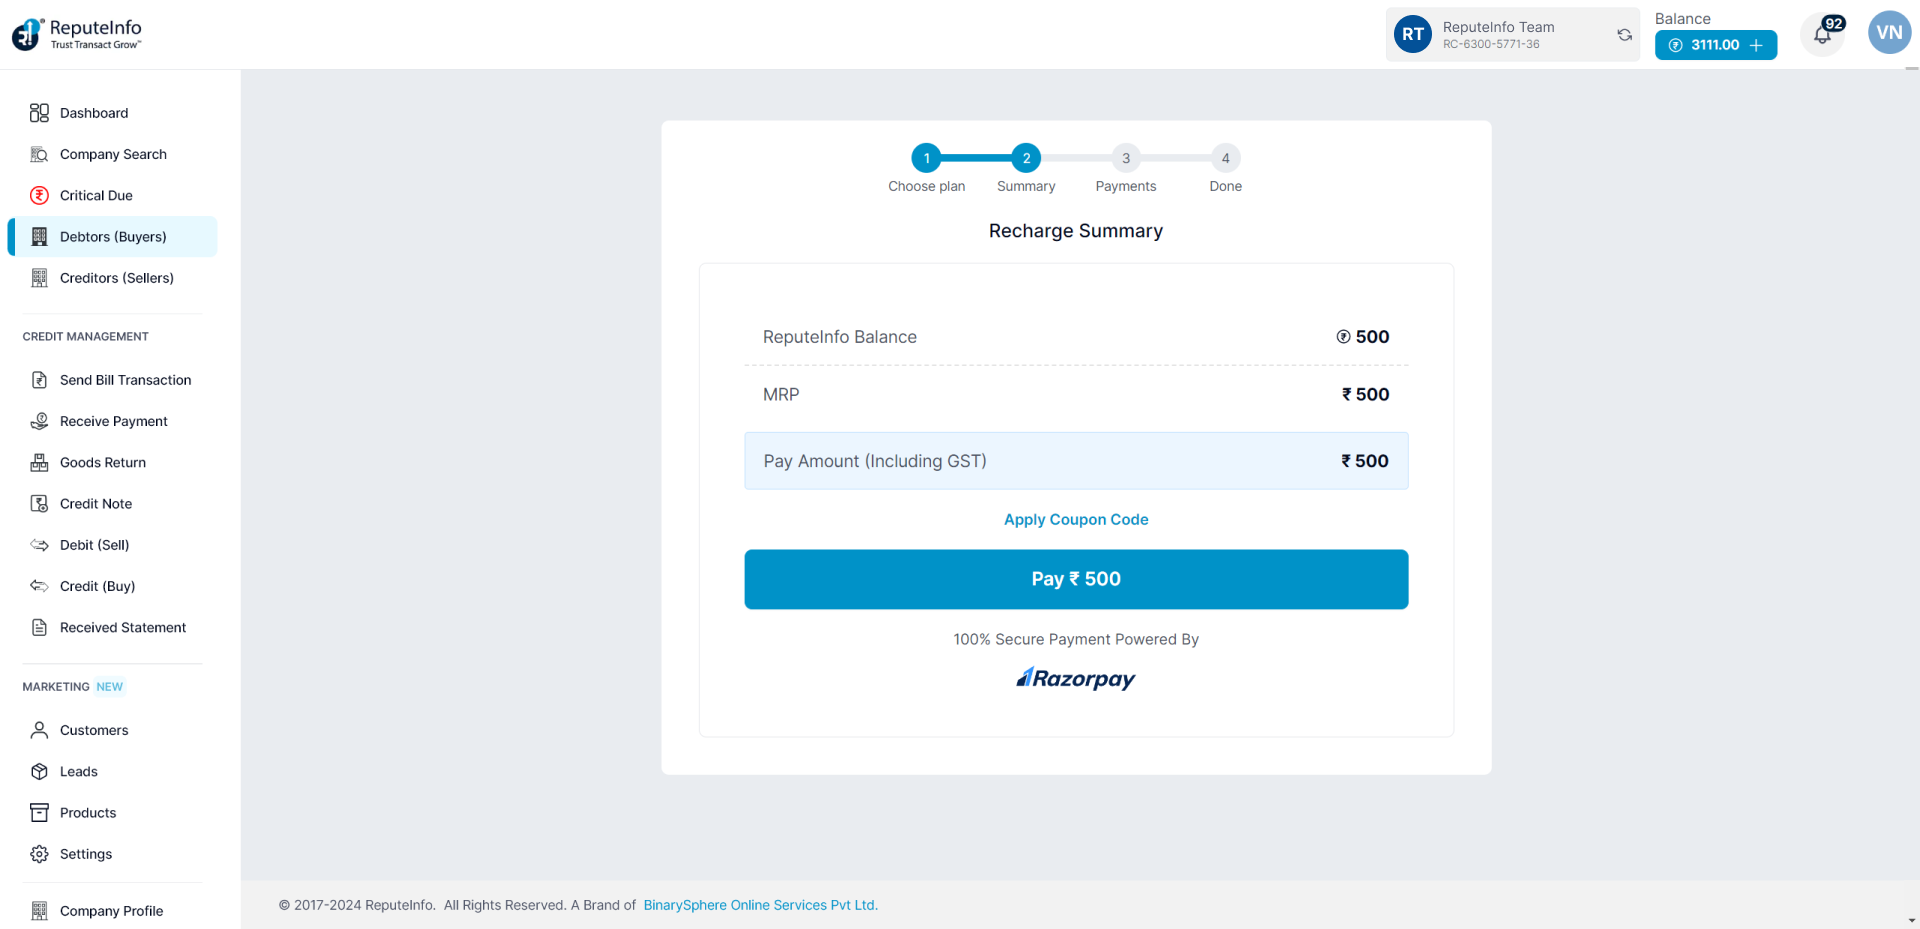Click the refresh icon beside ReputeInfo Team
This screenshot has width=1920, height=929.
(x=1625, y=35)
